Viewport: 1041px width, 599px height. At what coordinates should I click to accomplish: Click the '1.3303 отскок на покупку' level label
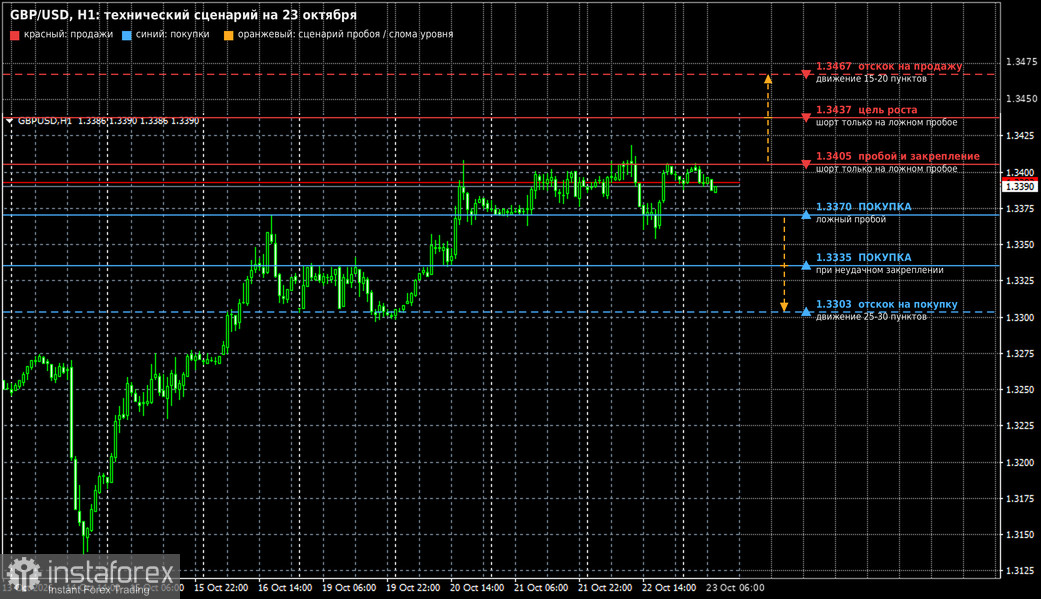pyautogui.click(x=887, y=304)
